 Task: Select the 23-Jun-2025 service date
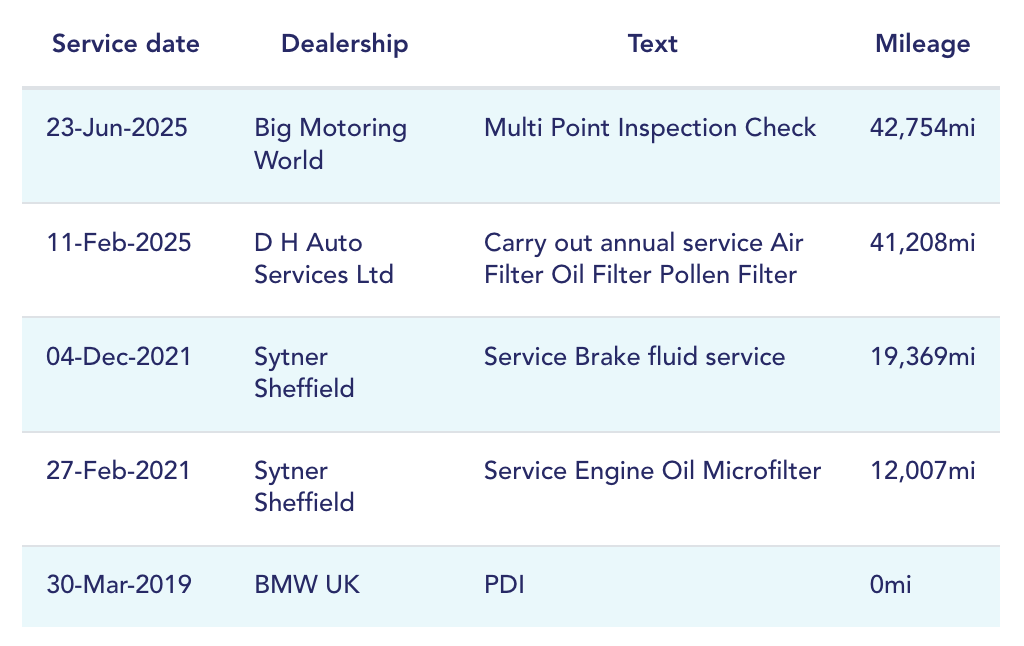click(119, 129)
